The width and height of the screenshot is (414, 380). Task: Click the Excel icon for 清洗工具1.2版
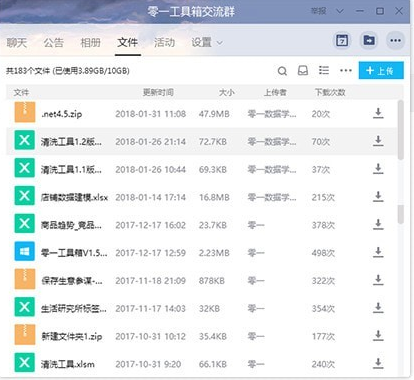point(25,140)
